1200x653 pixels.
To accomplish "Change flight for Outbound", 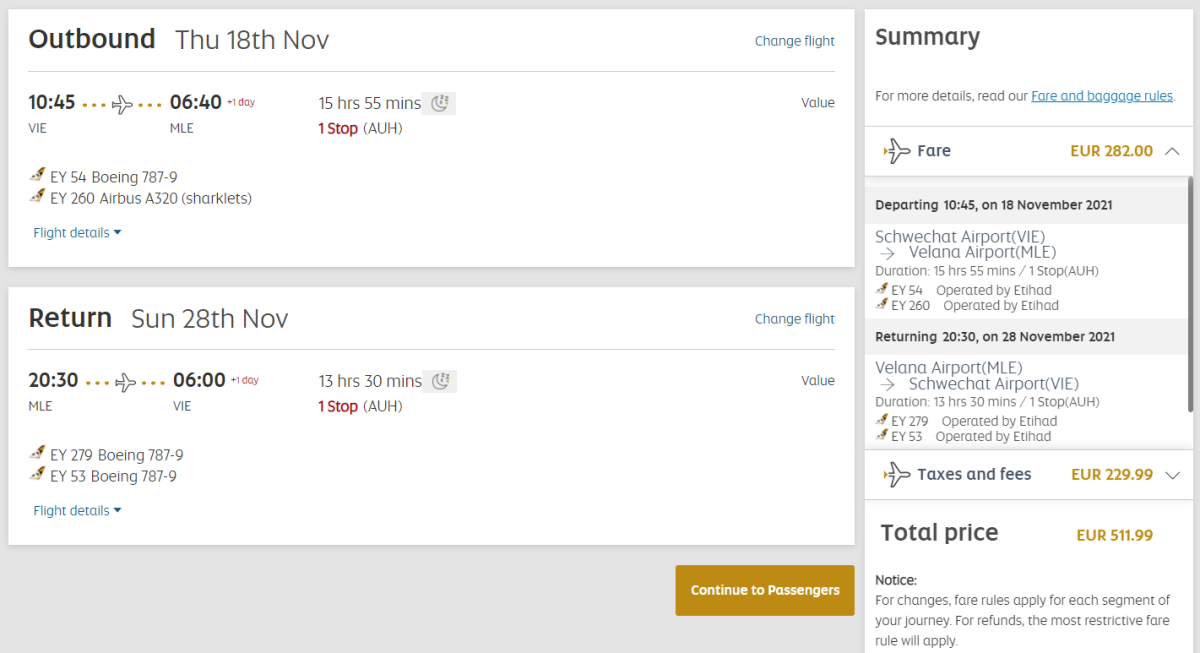I will point(794,41).
